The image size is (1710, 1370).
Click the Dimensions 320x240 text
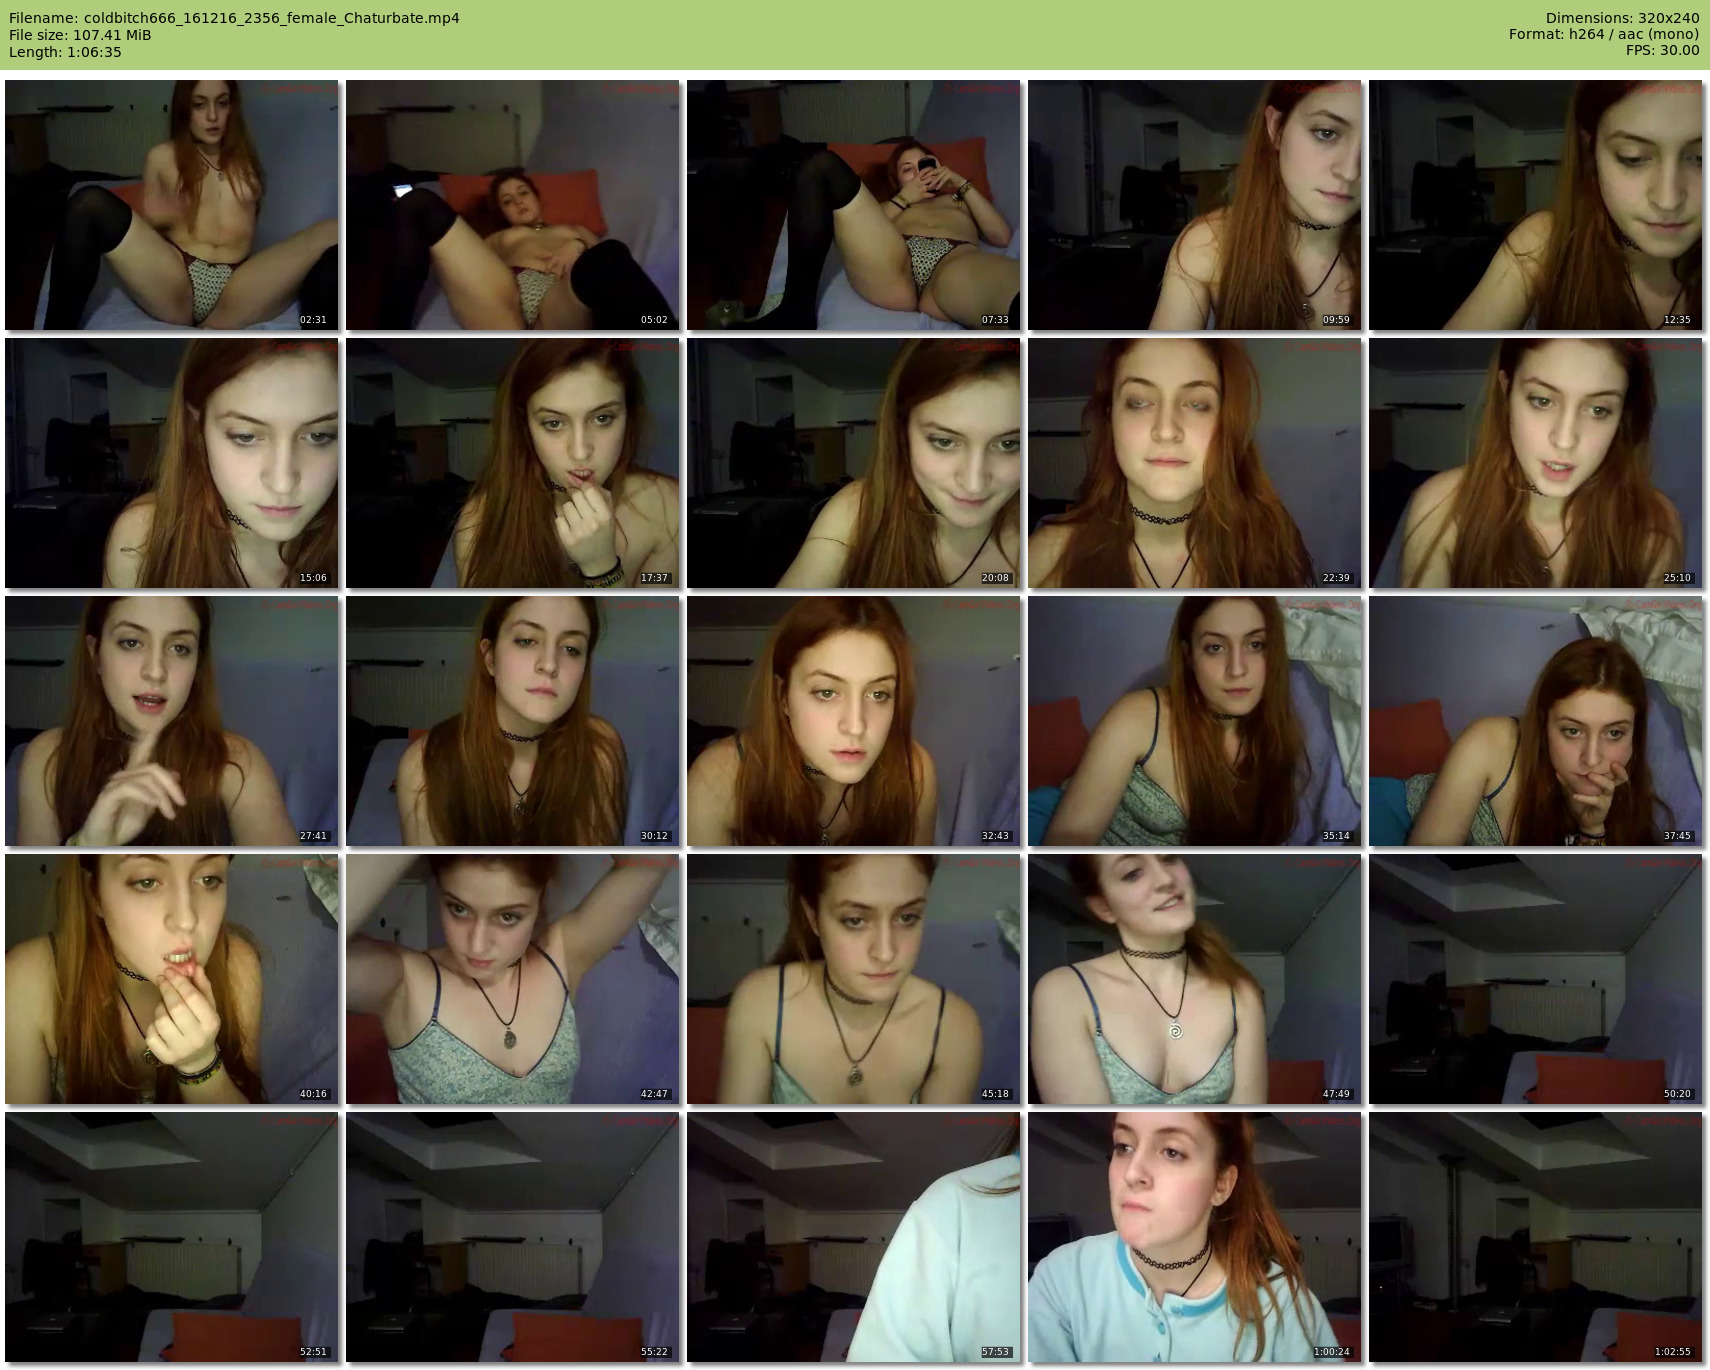click(1622, 18)
